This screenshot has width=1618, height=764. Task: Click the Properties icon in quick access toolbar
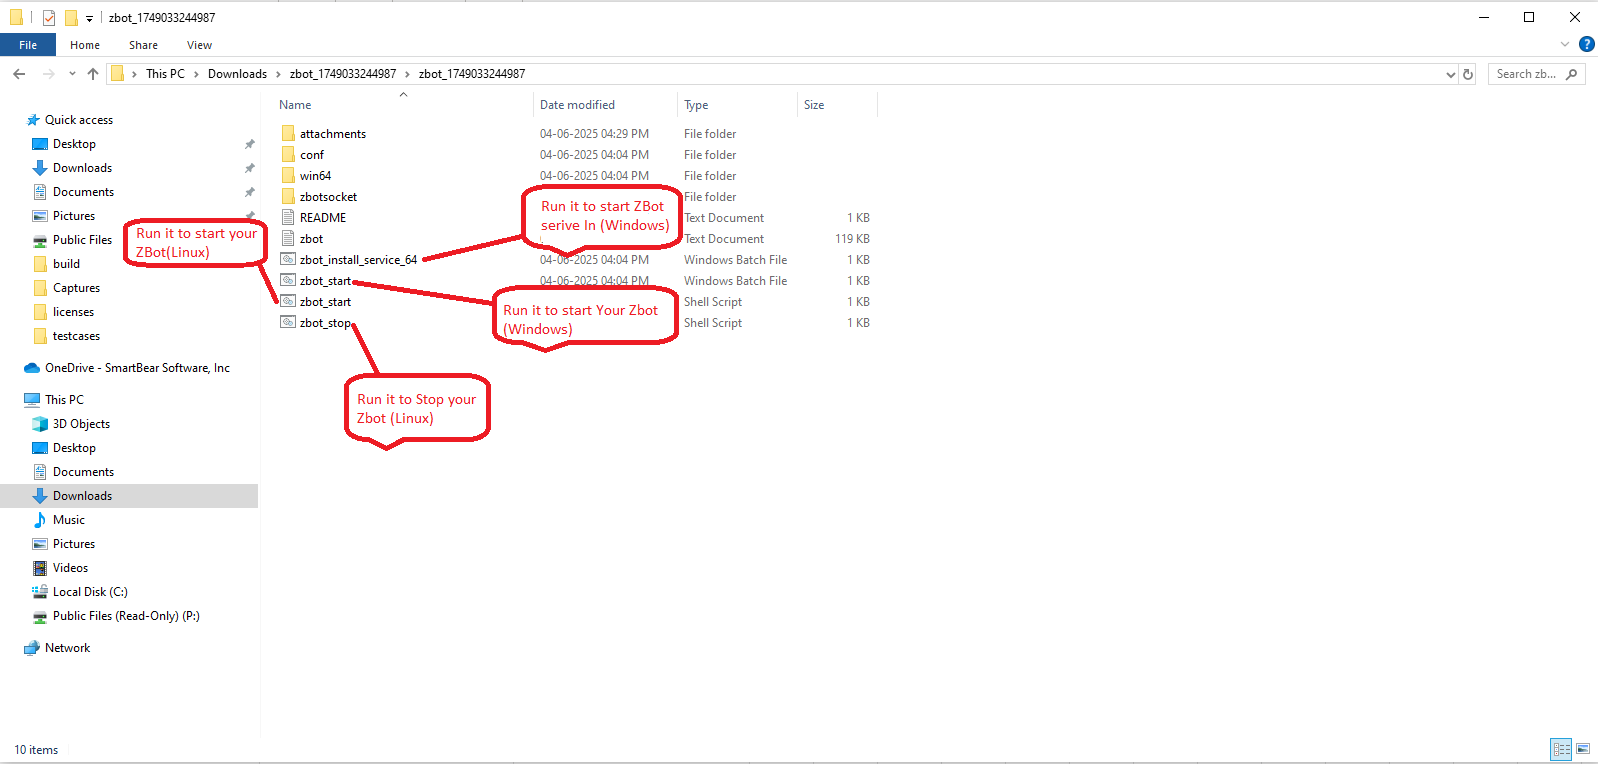(49, 17)
